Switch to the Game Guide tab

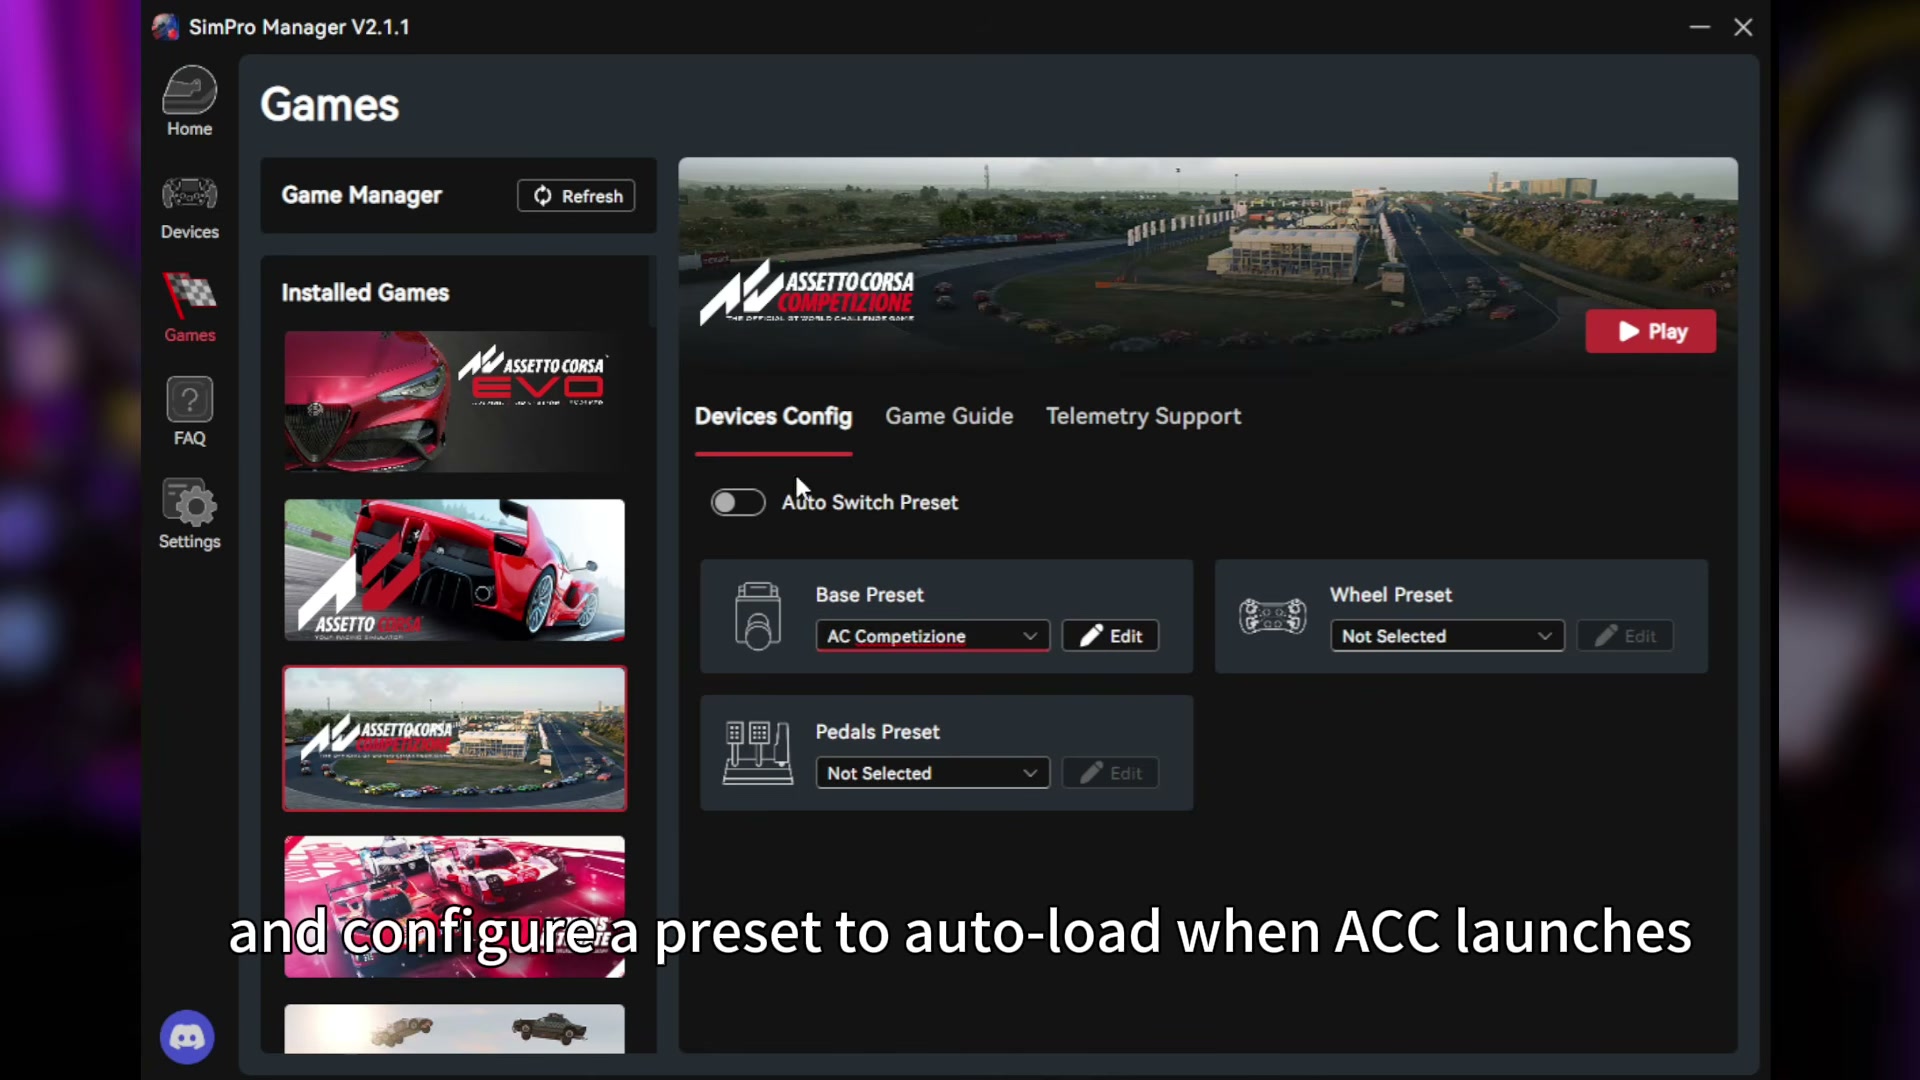pyautogui.click(x=949, y=416)
